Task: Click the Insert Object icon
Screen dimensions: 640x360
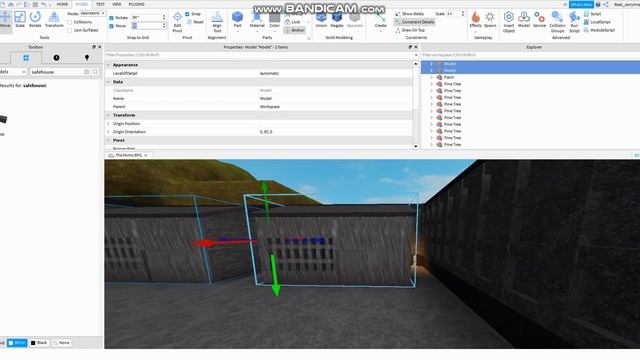Action: pos(509,22)
